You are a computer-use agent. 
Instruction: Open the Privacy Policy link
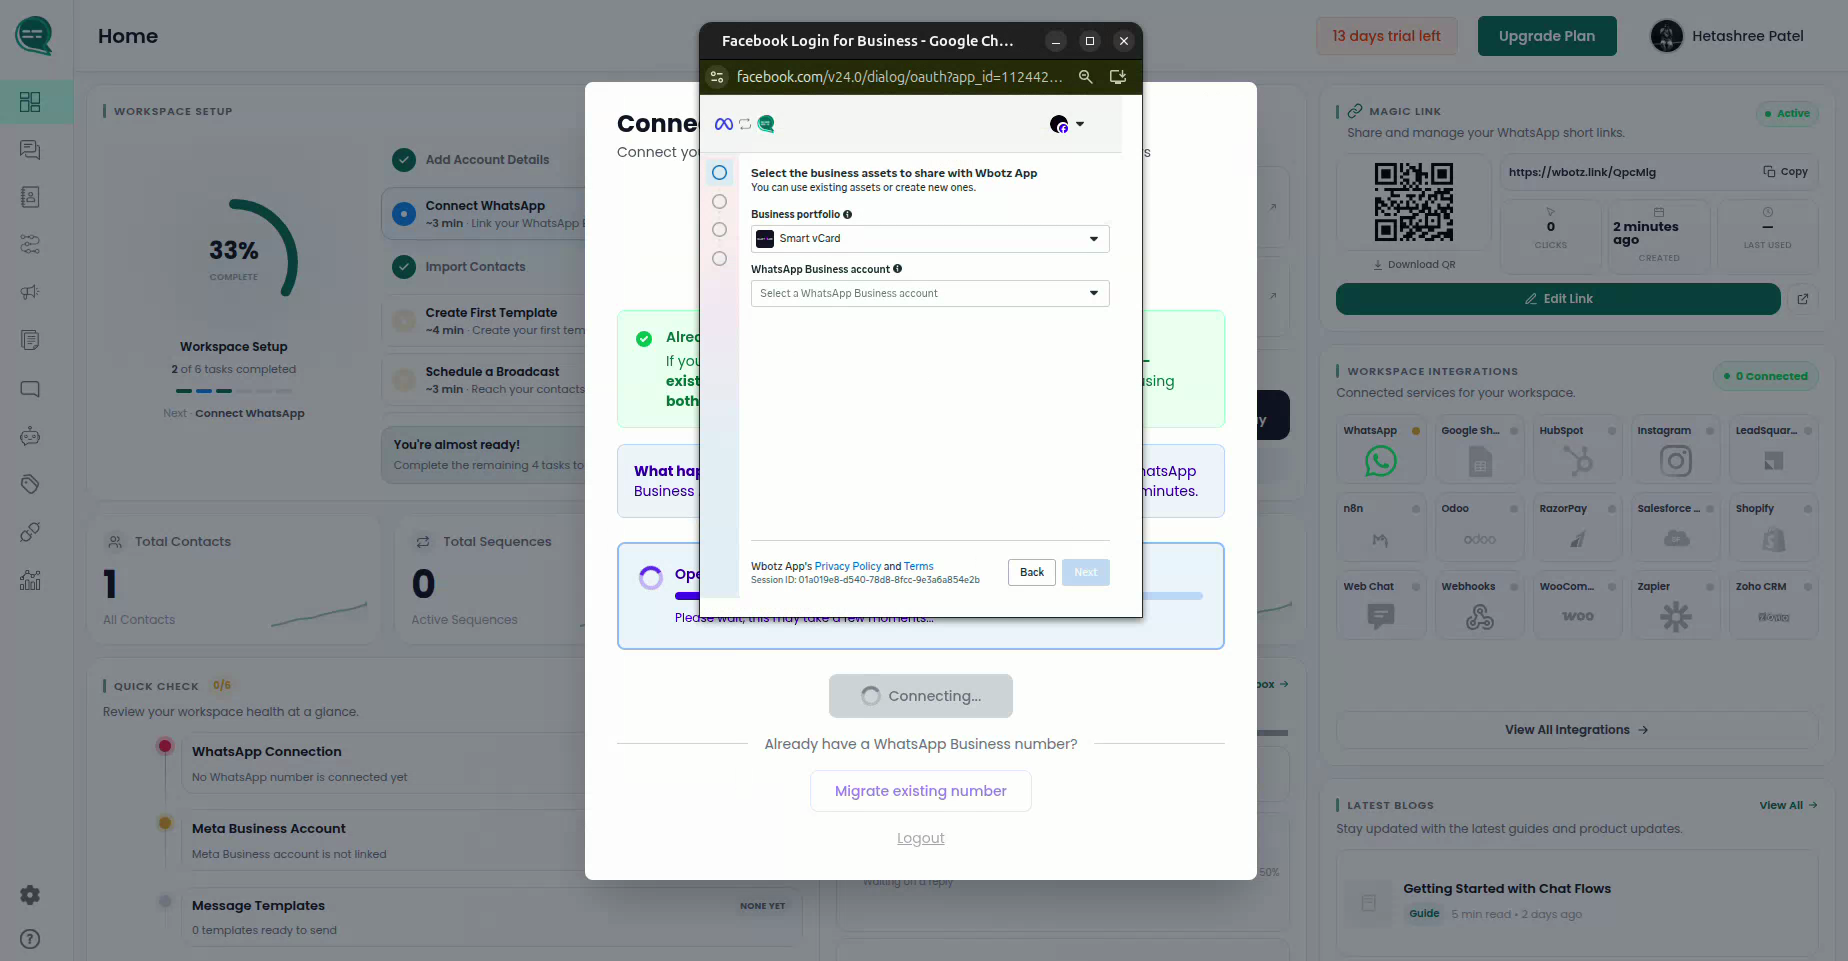point(848,567)
